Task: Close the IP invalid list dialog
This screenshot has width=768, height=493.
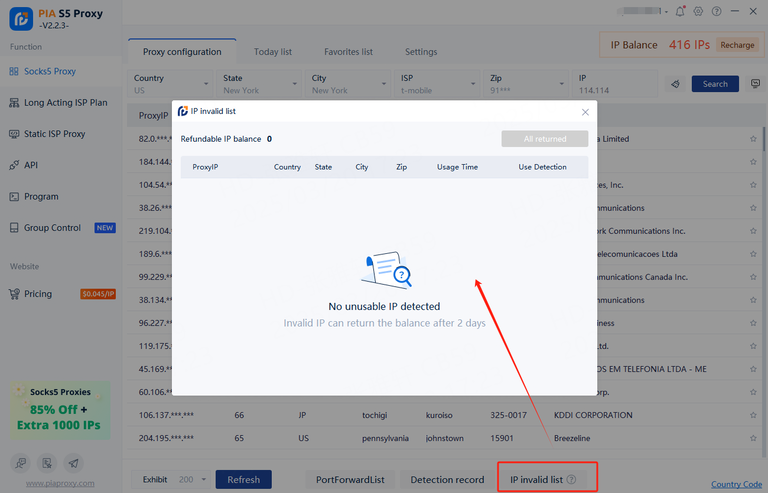Action: pyautogui.click(x=585, y=112)
